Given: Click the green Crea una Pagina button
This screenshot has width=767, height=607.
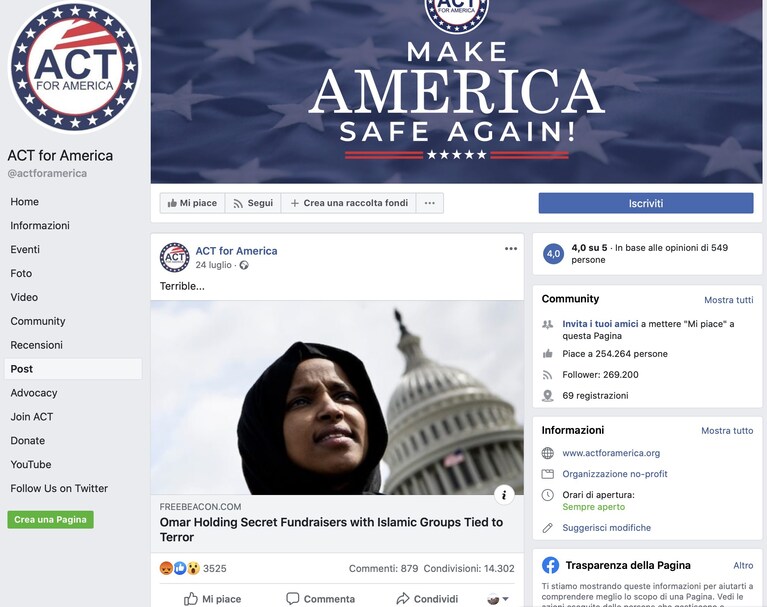Looking at the screenshot, I should click(x=50, y=519).
